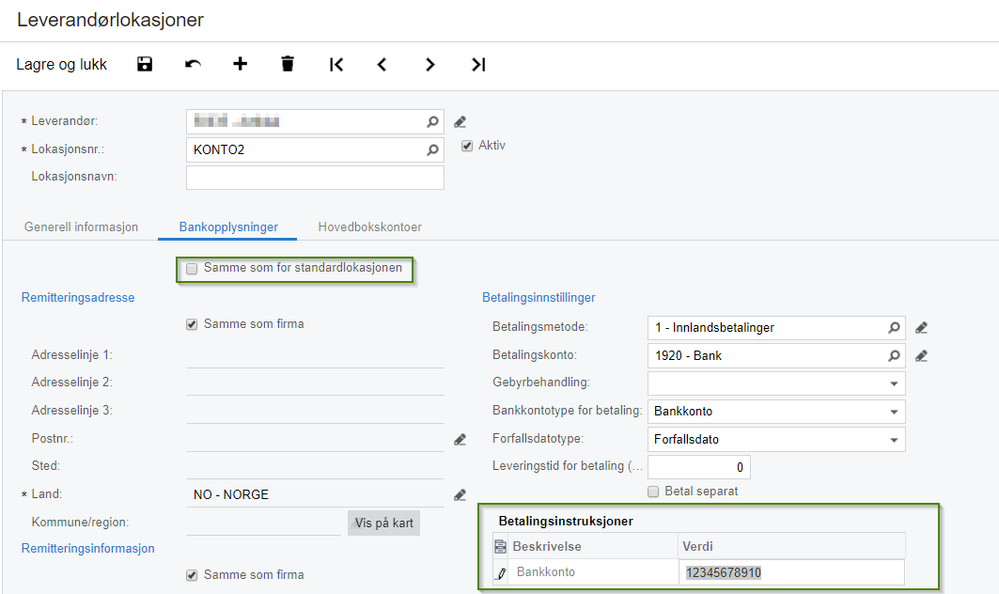The image size is (999, 594).
Task: Switch to Generell informasjon tab
Action: (81, 227)
